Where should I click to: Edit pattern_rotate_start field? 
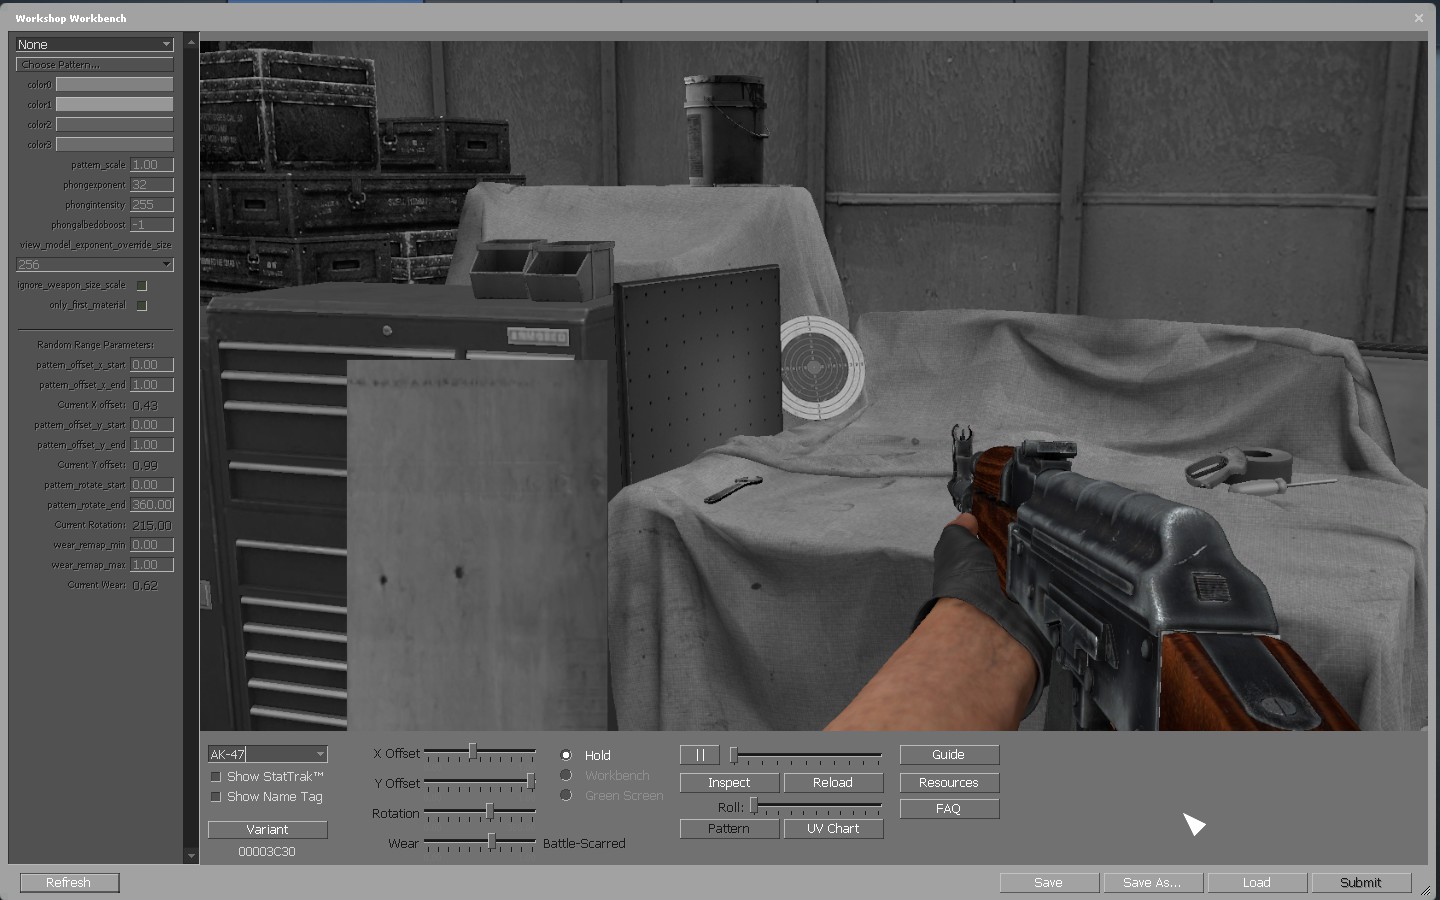[152, 485]
